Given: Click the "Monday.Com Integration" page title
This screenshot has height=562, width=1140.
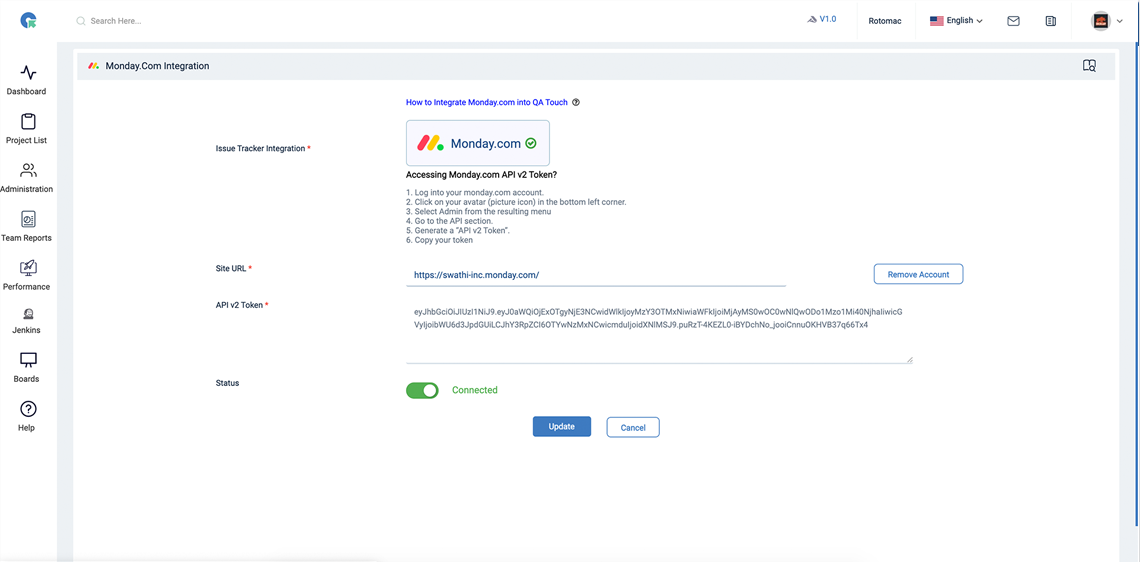Looking at the screenshot, I should [157, 65].
